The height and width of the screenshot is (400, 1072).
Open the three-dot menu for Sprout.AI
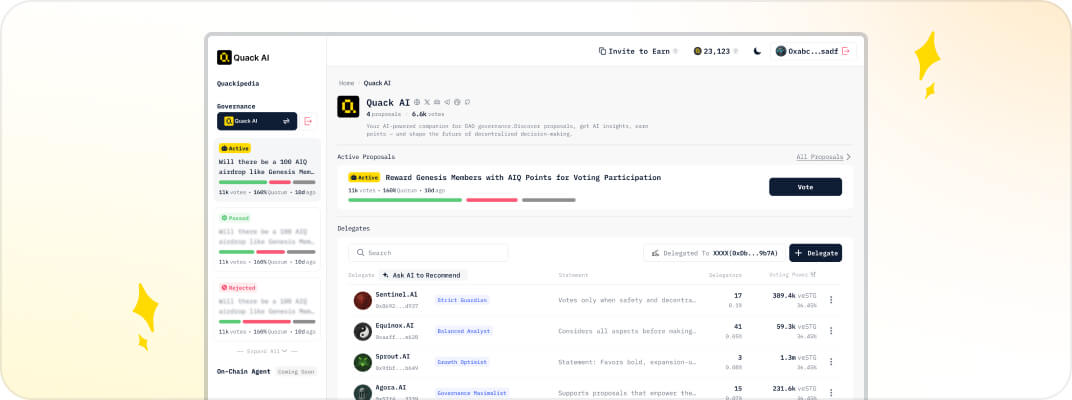point(830,362)
